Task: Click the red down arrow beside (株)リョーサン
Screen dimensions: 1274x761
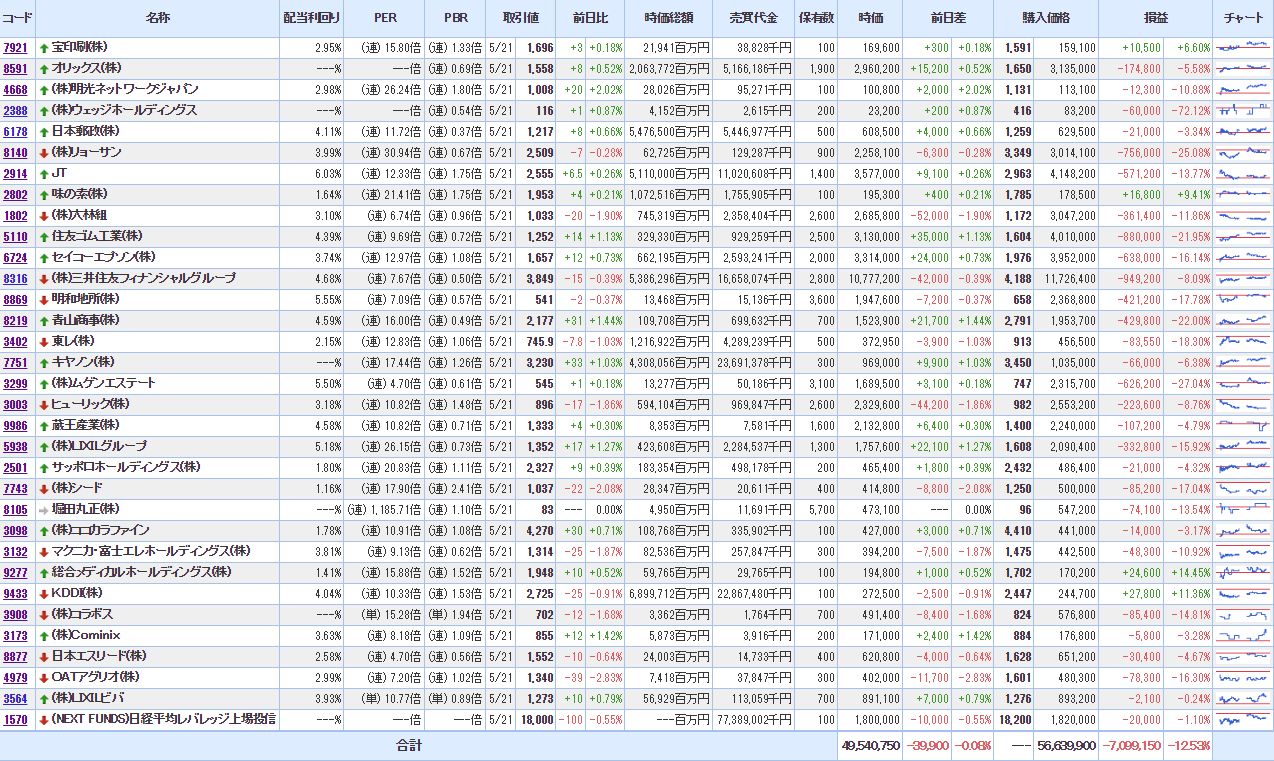Action: 43,152
